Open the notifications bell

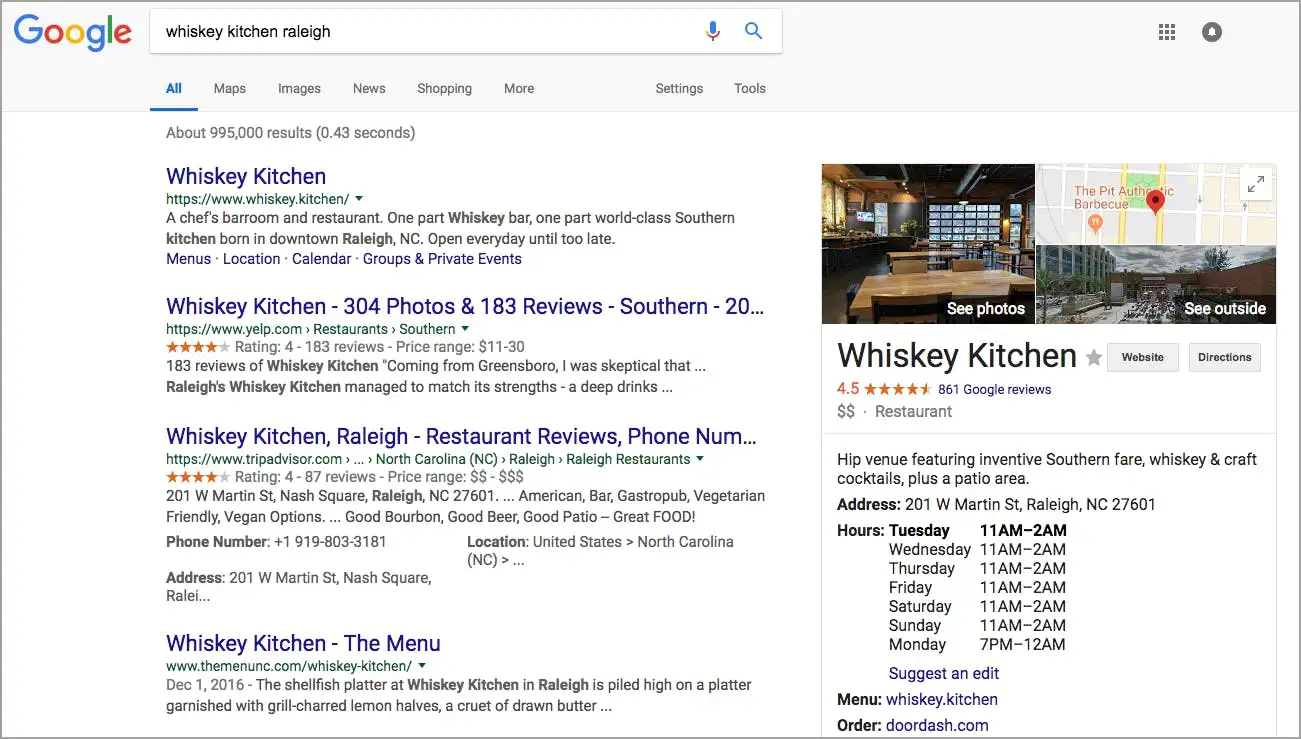1211,31
